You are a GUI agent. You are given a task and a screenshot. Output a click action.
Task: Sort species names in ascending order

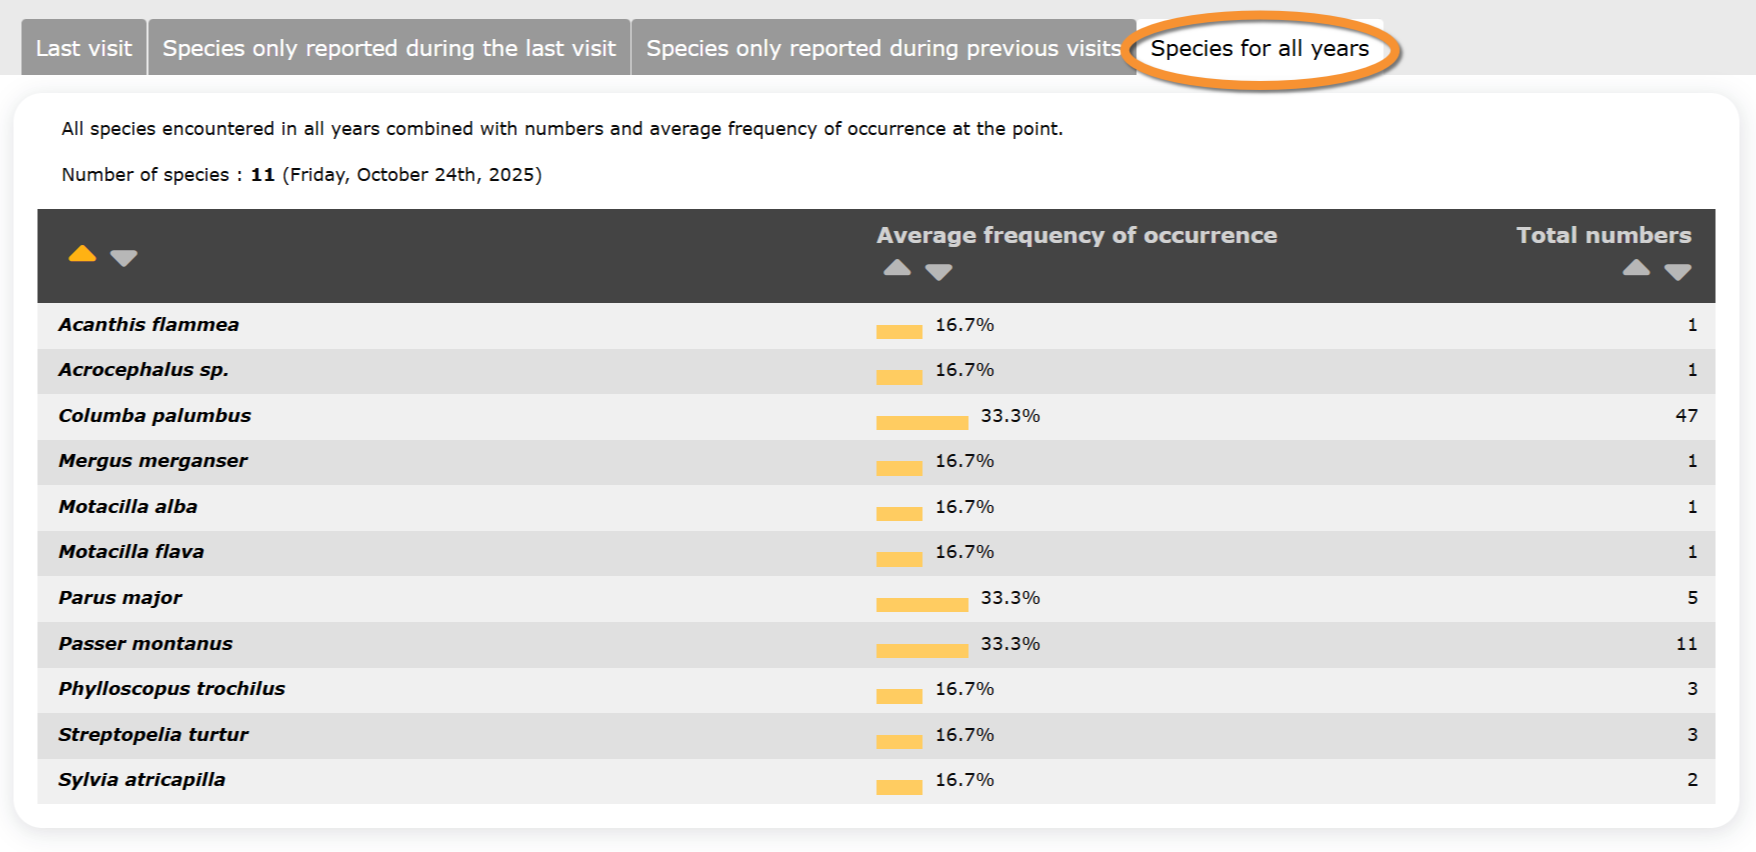[82, 254]
